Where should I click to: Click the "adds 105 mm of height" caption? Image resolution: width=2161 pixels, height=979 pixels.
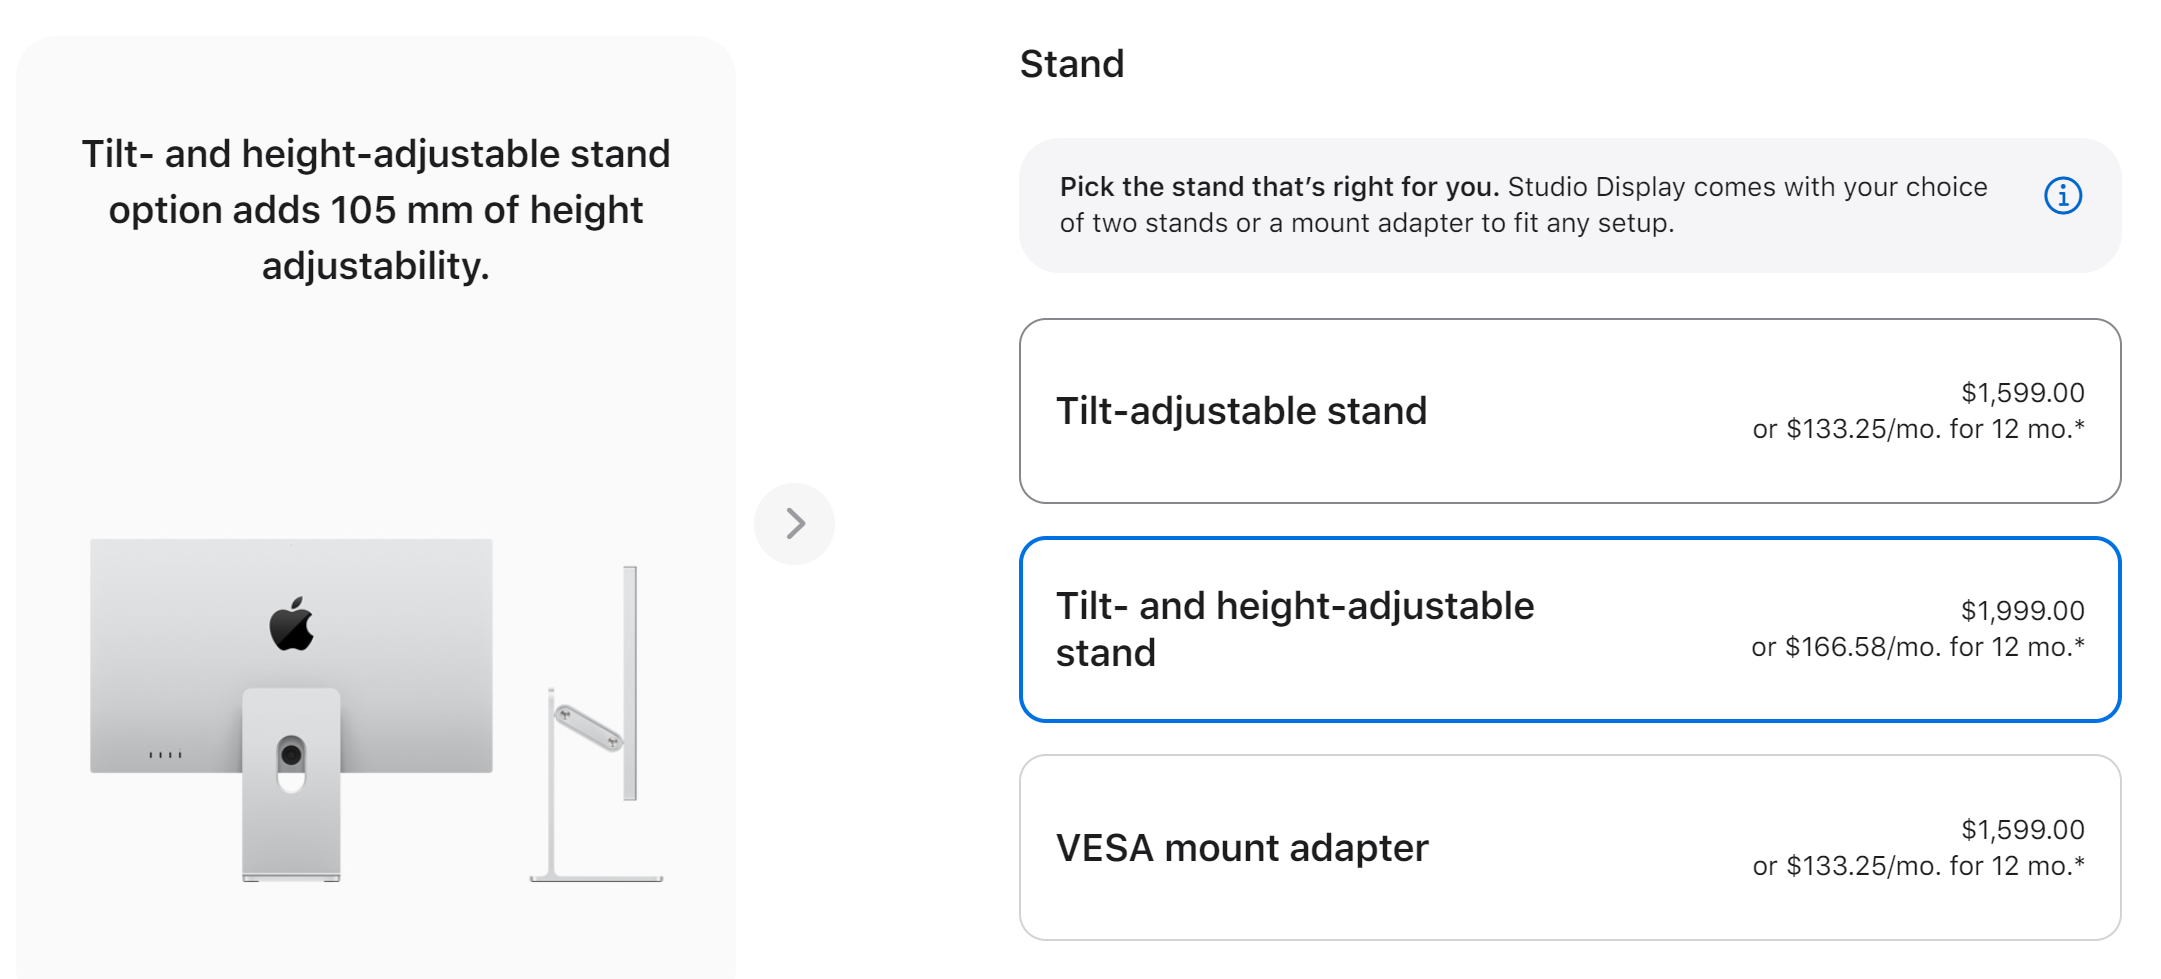click(x=376, y=210)
